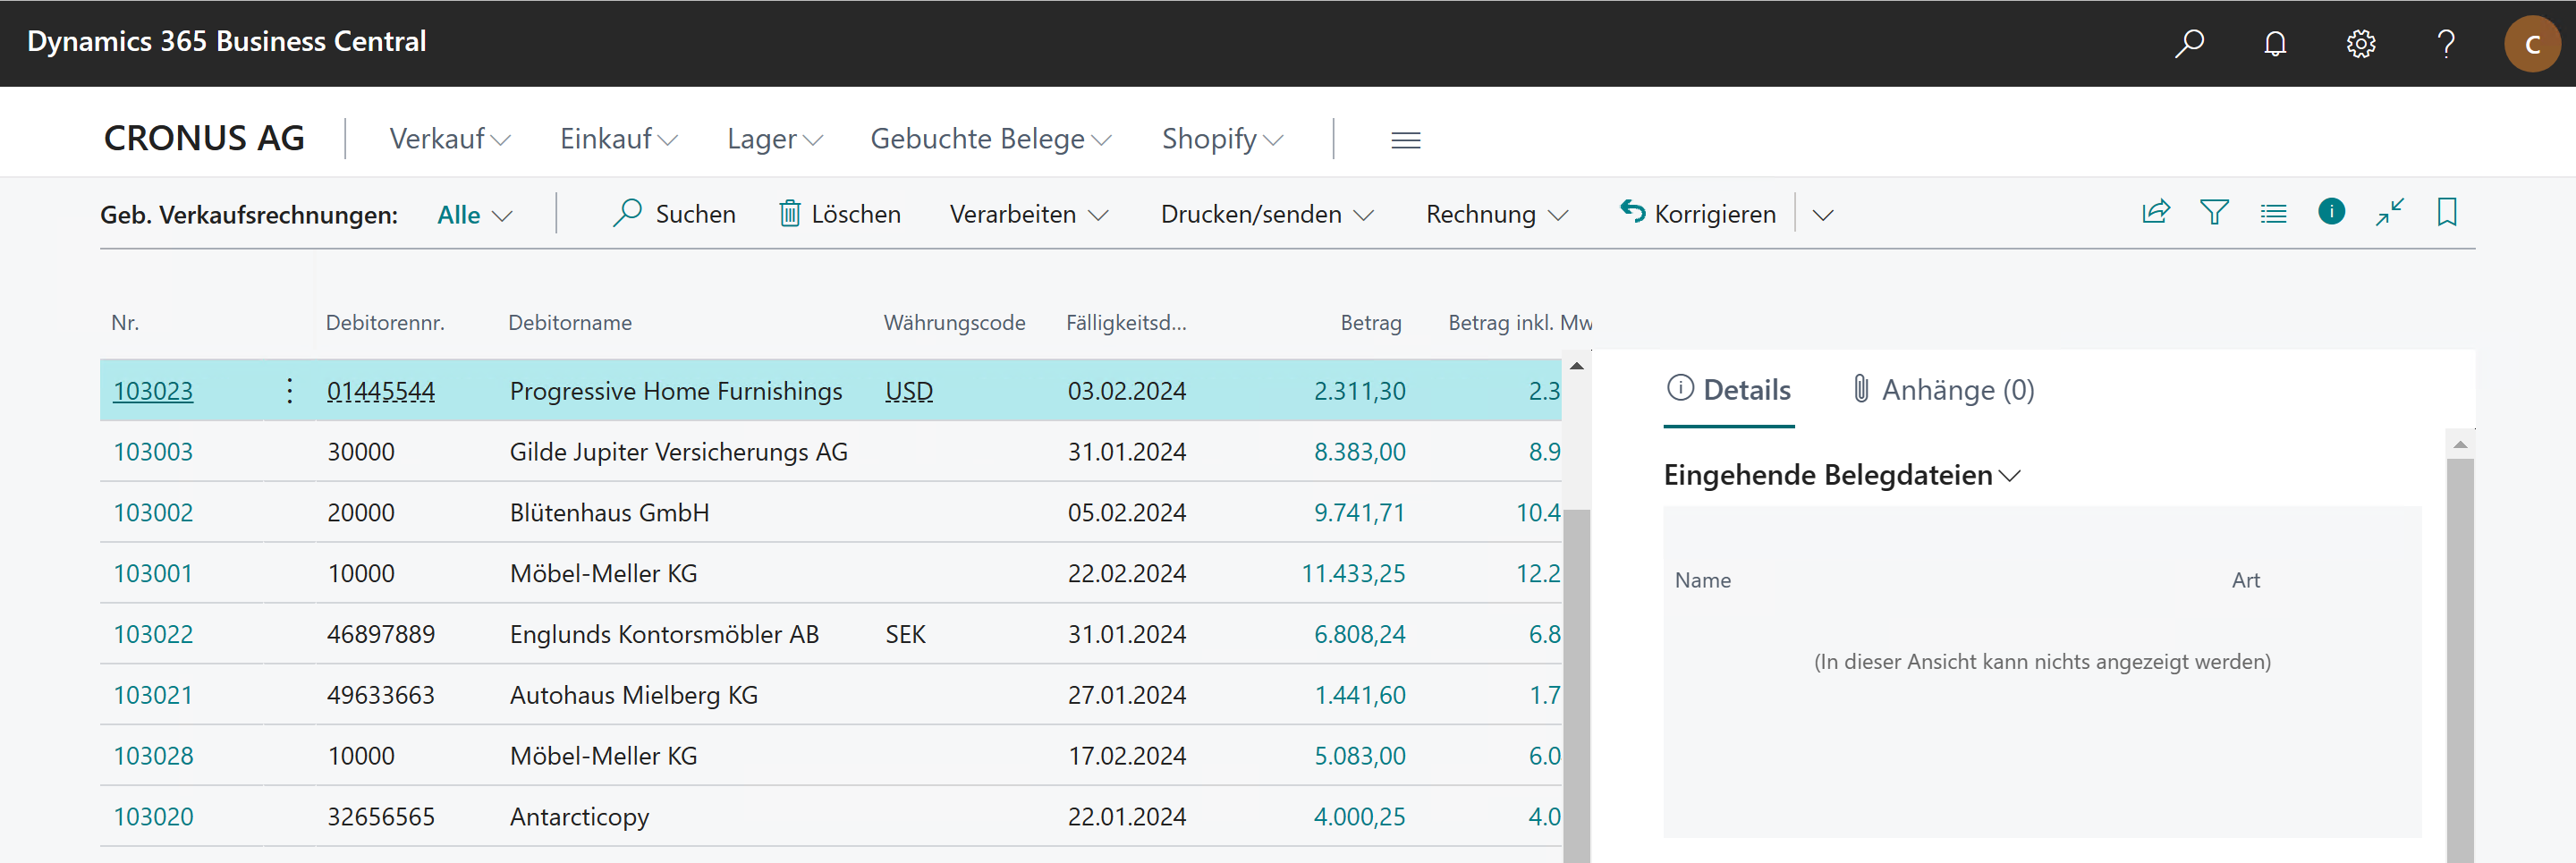Open the Alle view filter dropdown
The width and height of the screenshot is (2576, 863).
click(x=474, y=215)
